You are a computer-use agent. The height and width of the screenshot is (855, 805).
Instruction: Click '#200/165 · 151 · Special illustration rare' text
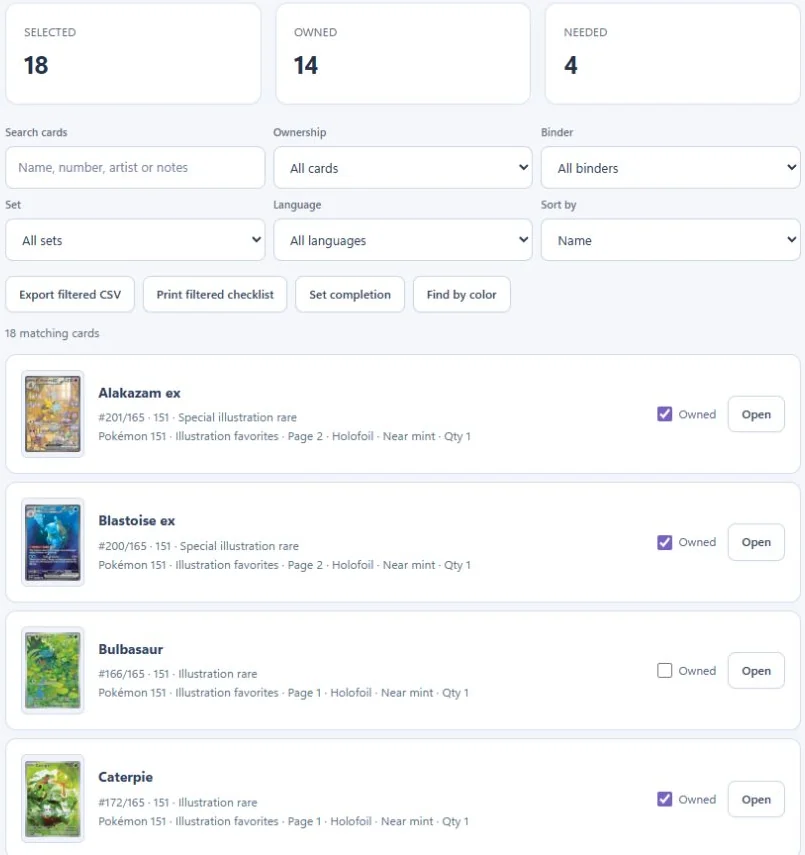[x=199, y=546]
